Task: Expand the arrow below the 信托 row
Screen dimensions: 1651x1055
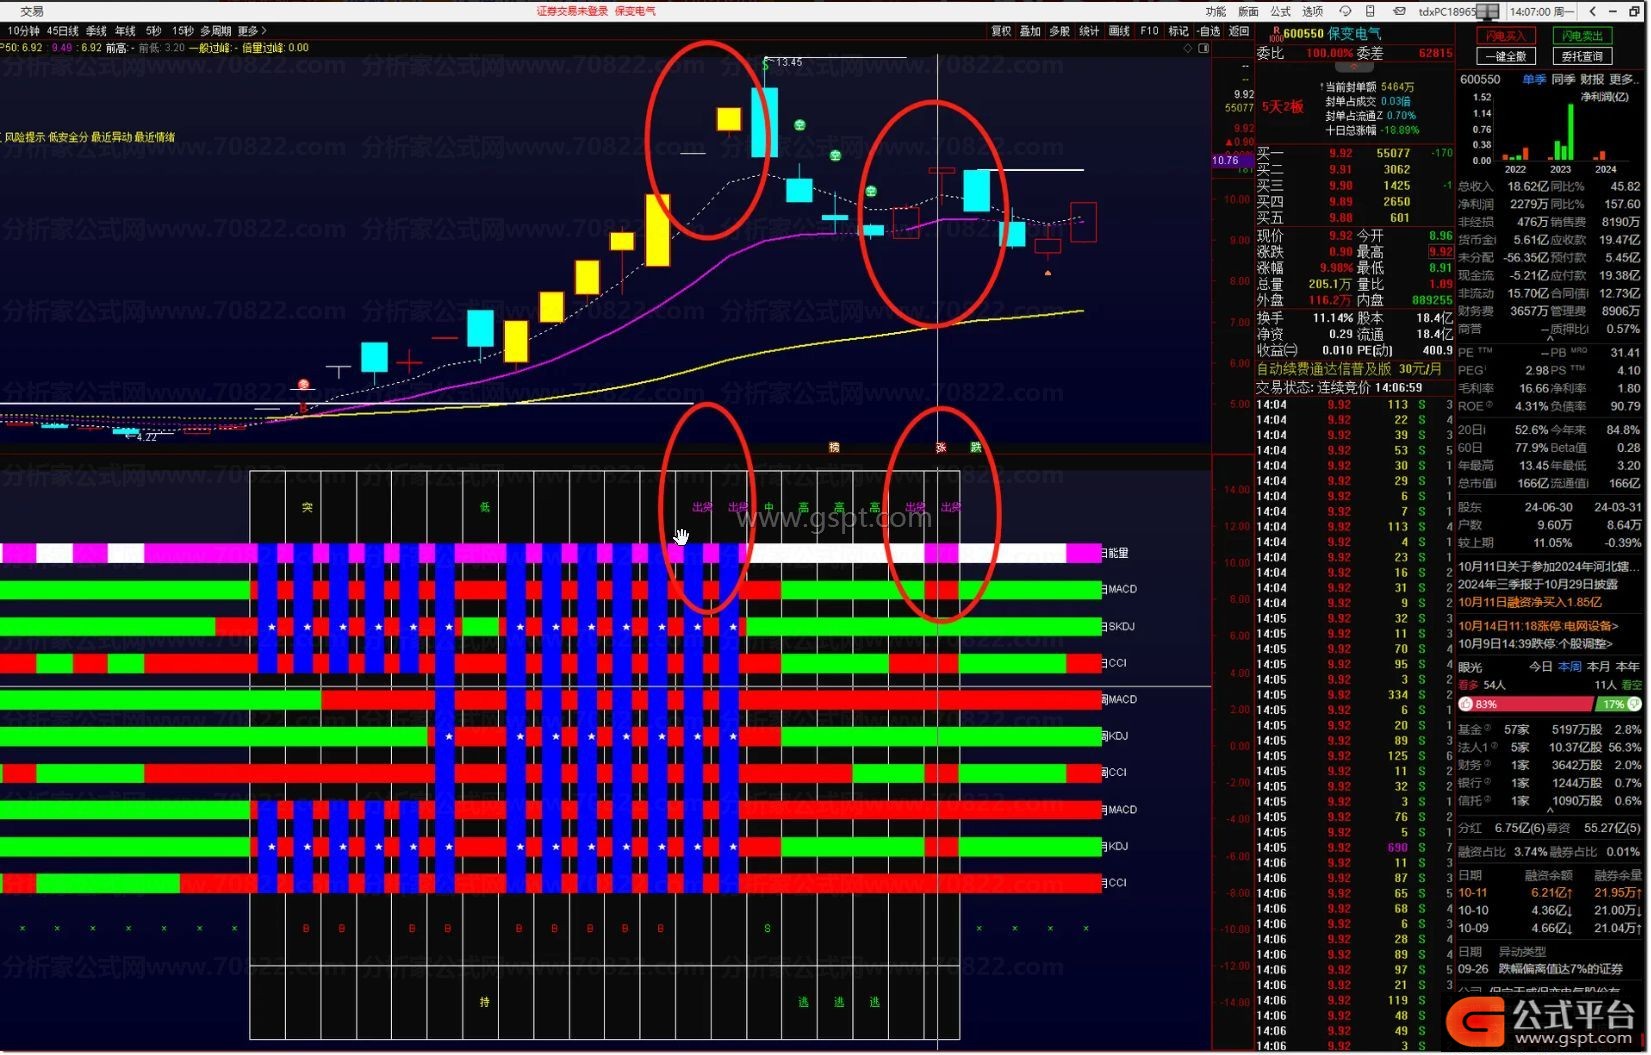Action: point(1550,810)
